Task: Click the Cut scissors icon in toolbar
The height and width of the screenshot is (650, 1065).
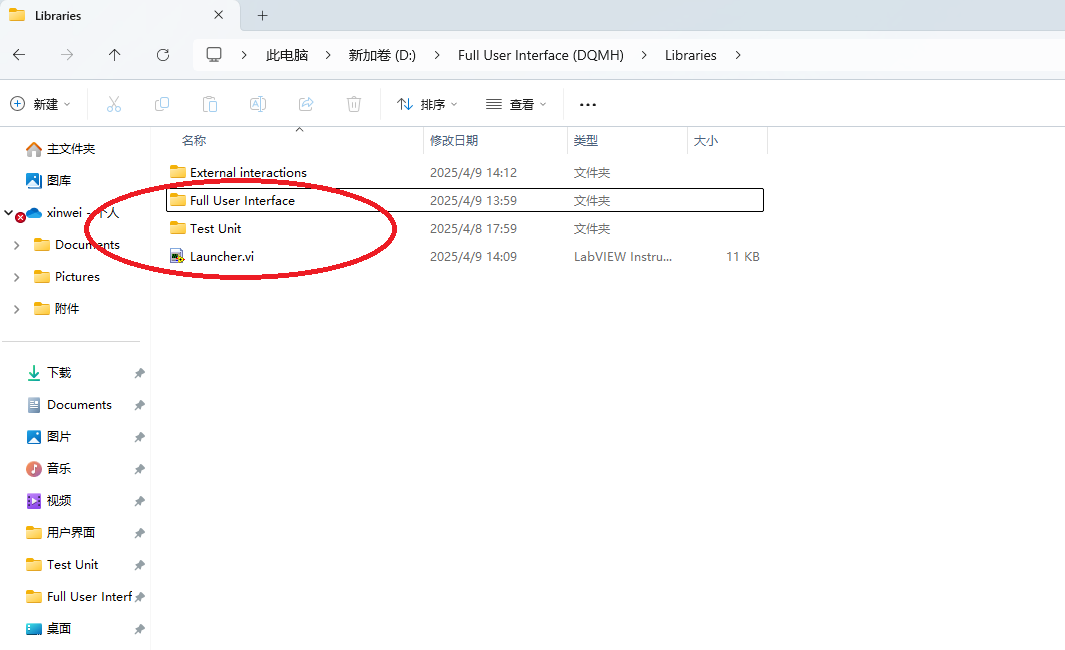Action: pyautogui.click(x=113, y=104)
